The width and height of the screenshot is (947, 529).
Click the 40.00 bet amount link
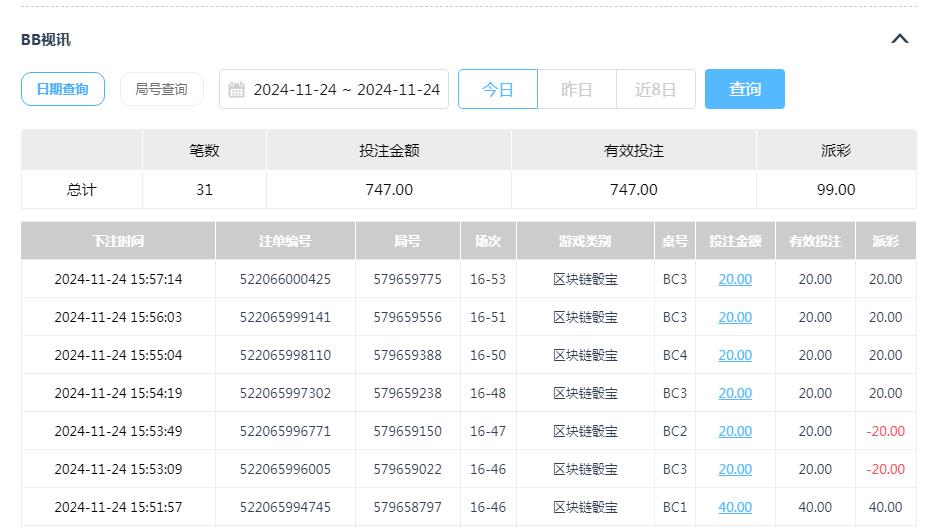(x=735, y=507)
